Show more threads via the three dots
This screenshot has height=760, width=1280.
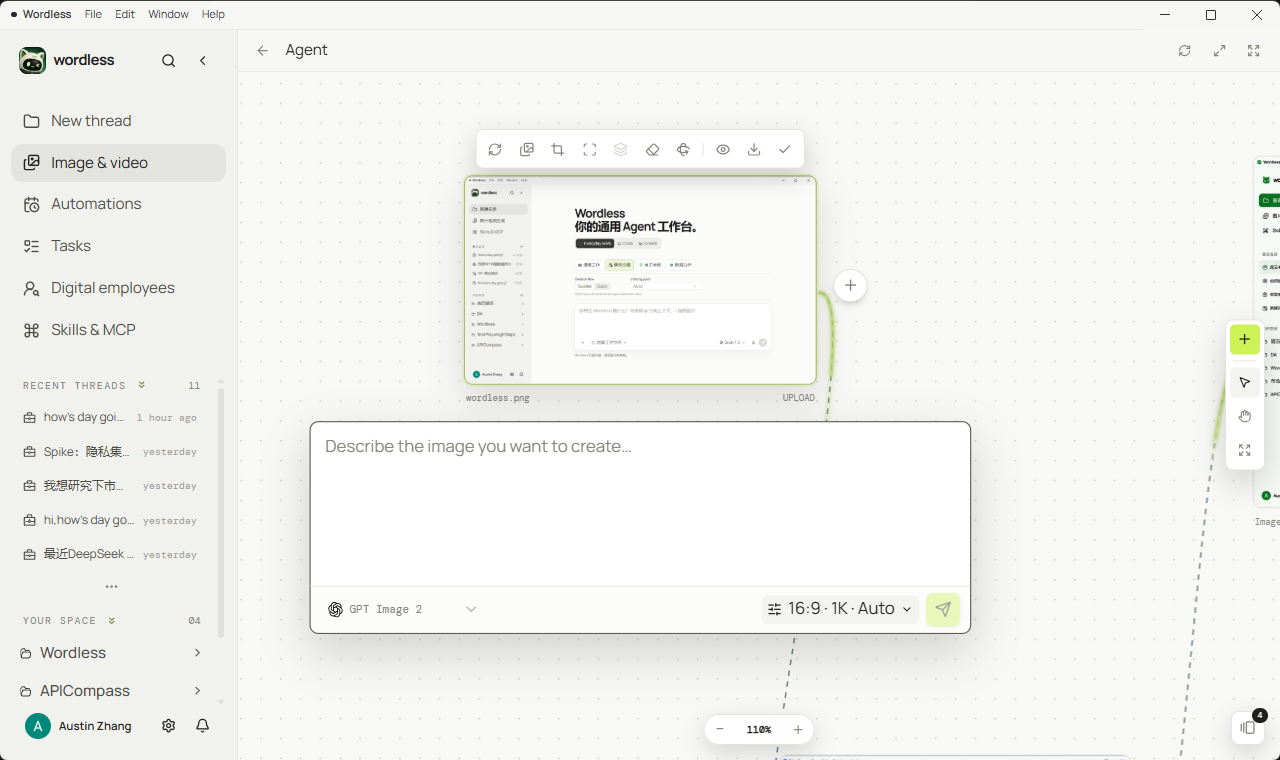[112, 587]
